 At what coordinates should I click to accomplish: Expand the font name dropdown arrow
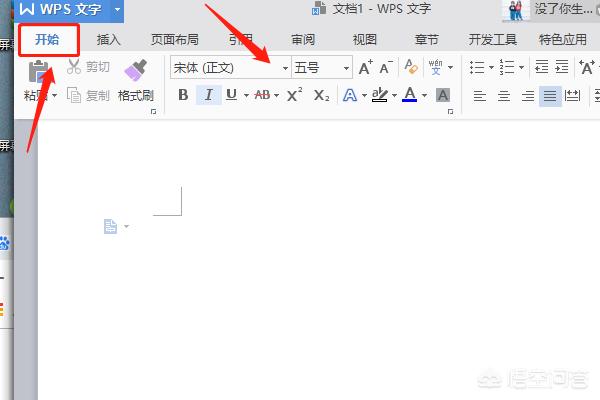[x=285, y=68]
